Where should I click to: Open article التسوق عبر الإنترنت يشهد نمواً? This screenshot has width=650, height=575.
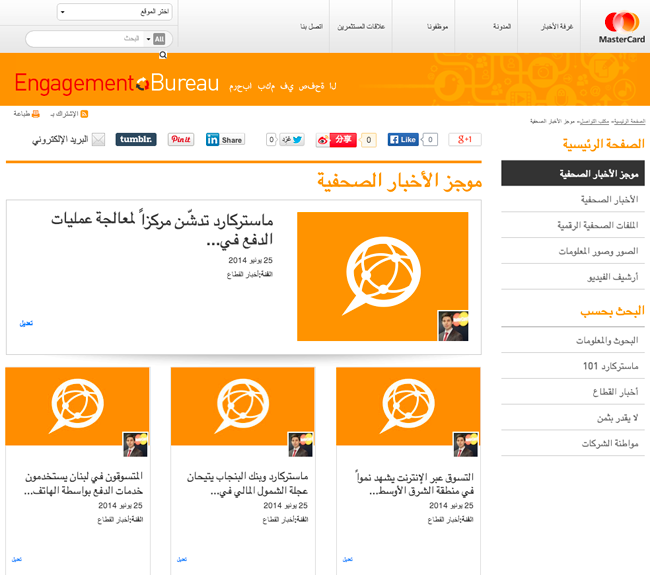[x=415, y=484]
